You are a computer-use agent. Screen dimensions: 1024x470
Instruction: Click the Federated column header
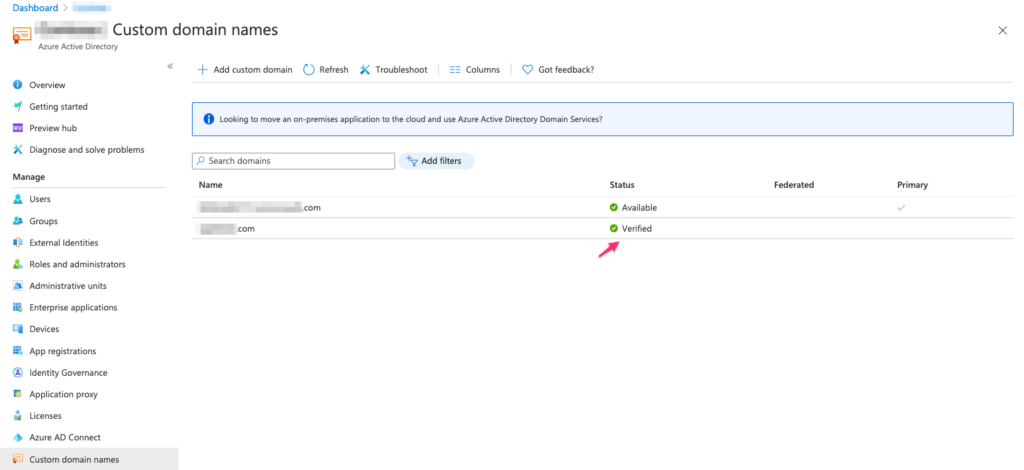793,185
